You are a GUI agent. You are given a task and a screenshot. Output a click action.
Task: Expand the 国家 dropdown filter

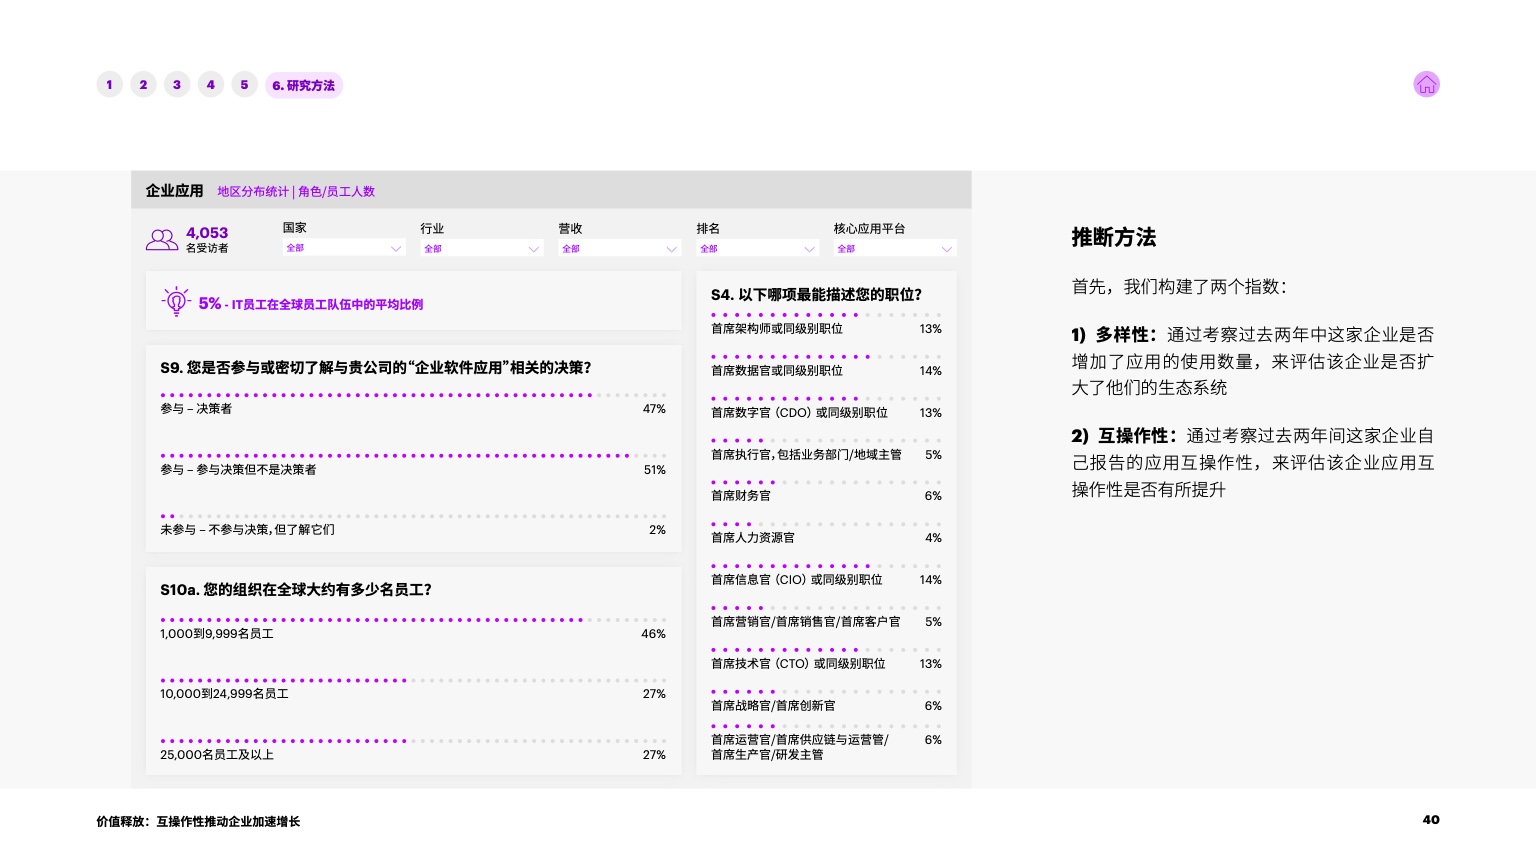343,248
